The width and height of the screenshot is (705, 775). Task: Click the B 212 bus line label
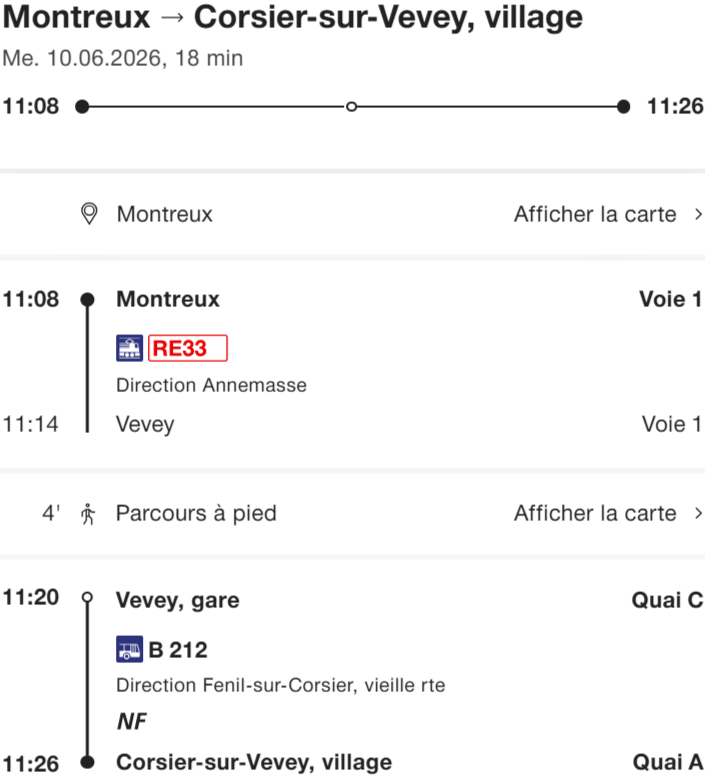[178, 650]
